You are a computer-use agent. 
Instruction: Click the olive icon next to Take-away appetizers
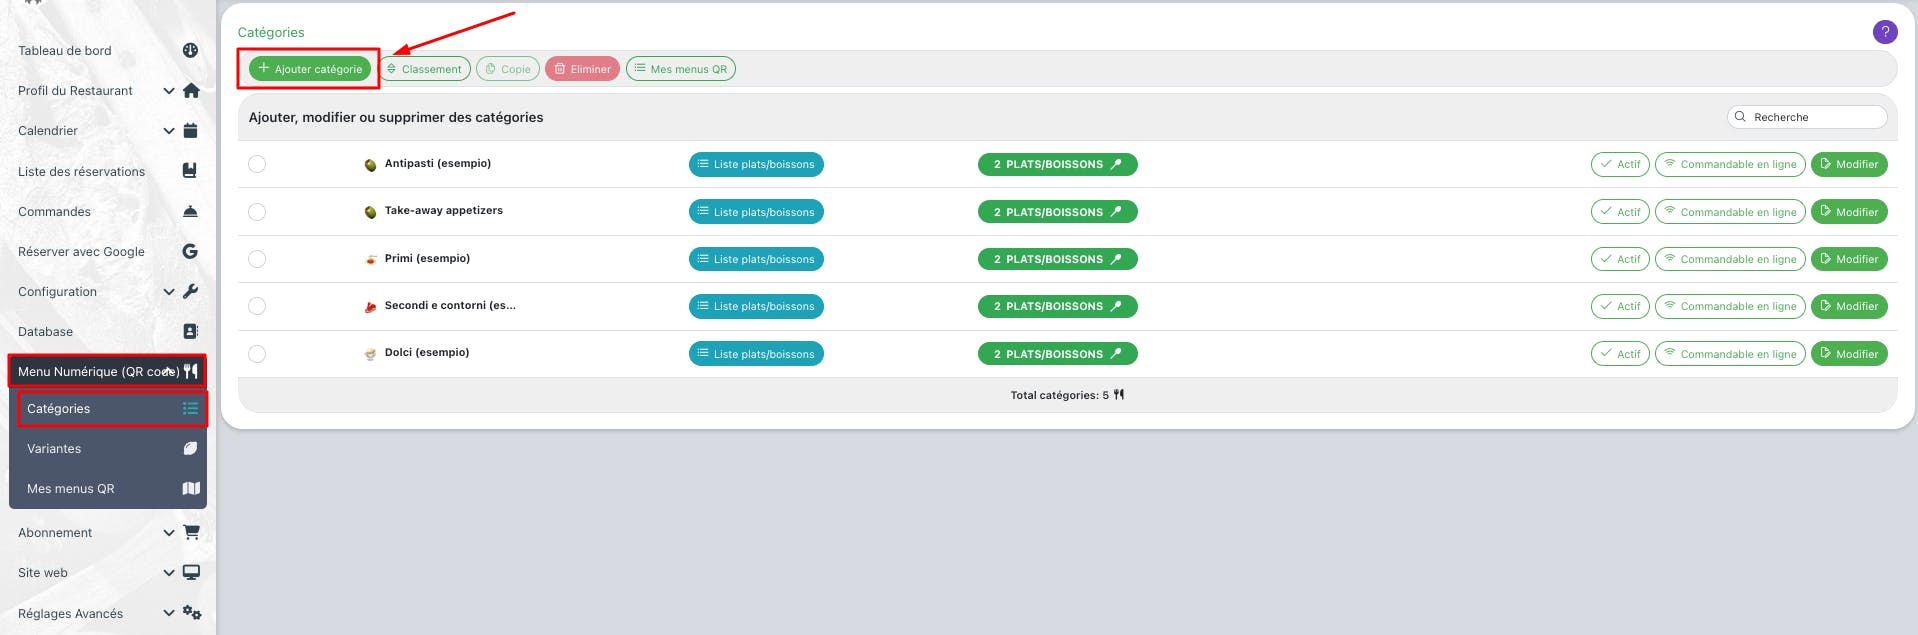(x=371, y=212)
